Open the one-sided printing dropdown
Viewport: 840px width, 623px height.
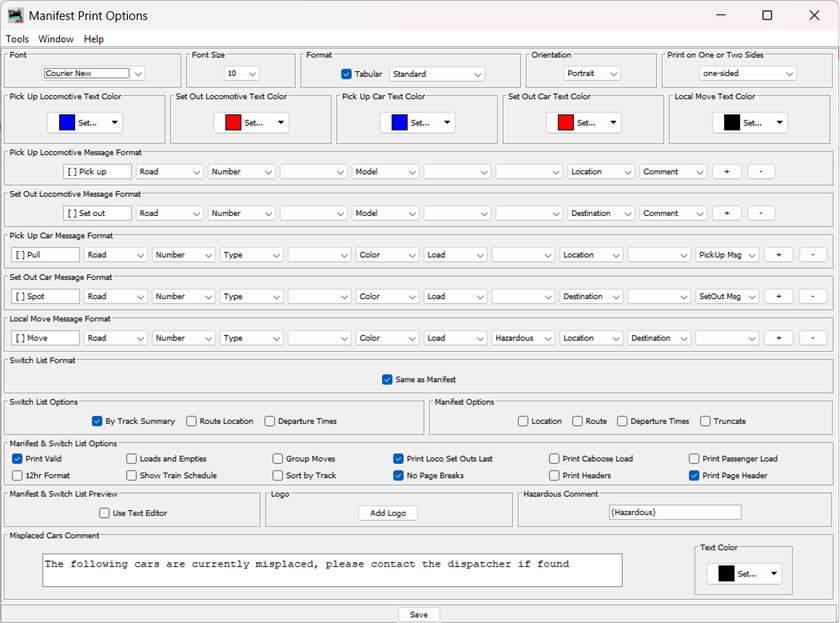pyautogui.click(x=748, y=74)
